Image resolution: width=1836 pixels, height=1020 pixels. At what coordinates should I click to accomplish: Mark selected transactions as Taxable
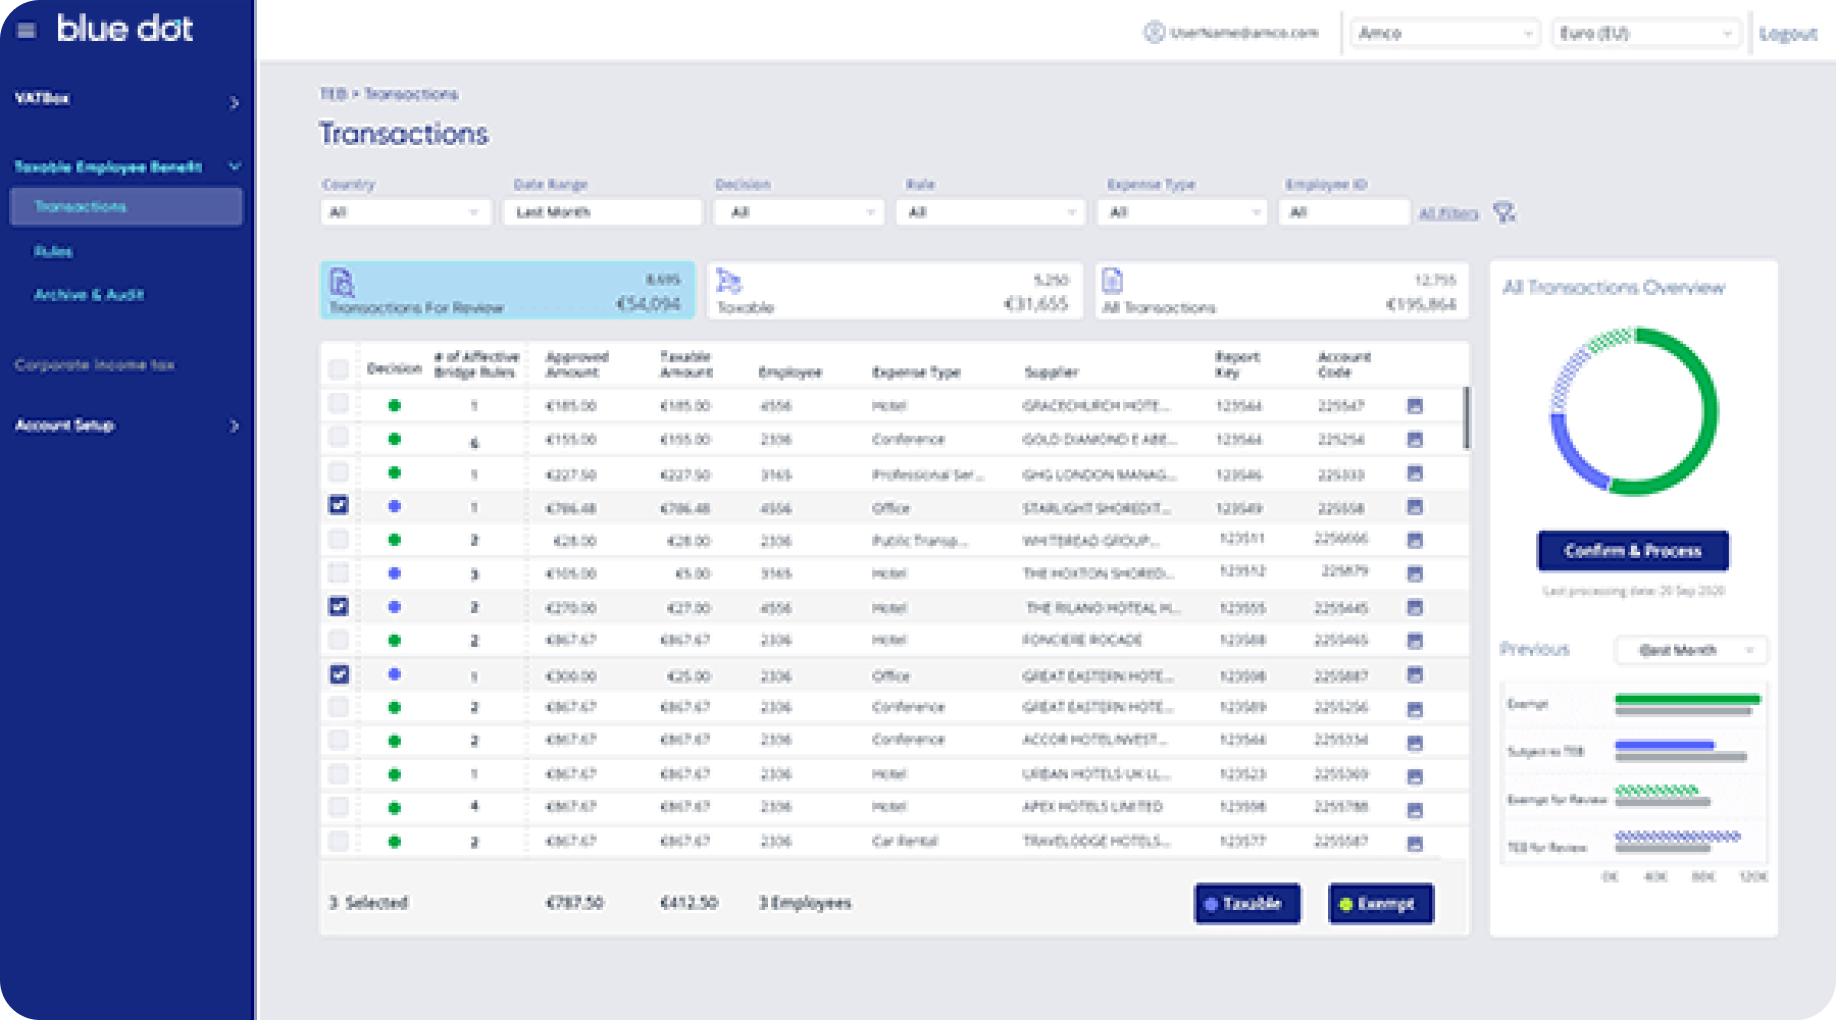tap(1247, 903)
